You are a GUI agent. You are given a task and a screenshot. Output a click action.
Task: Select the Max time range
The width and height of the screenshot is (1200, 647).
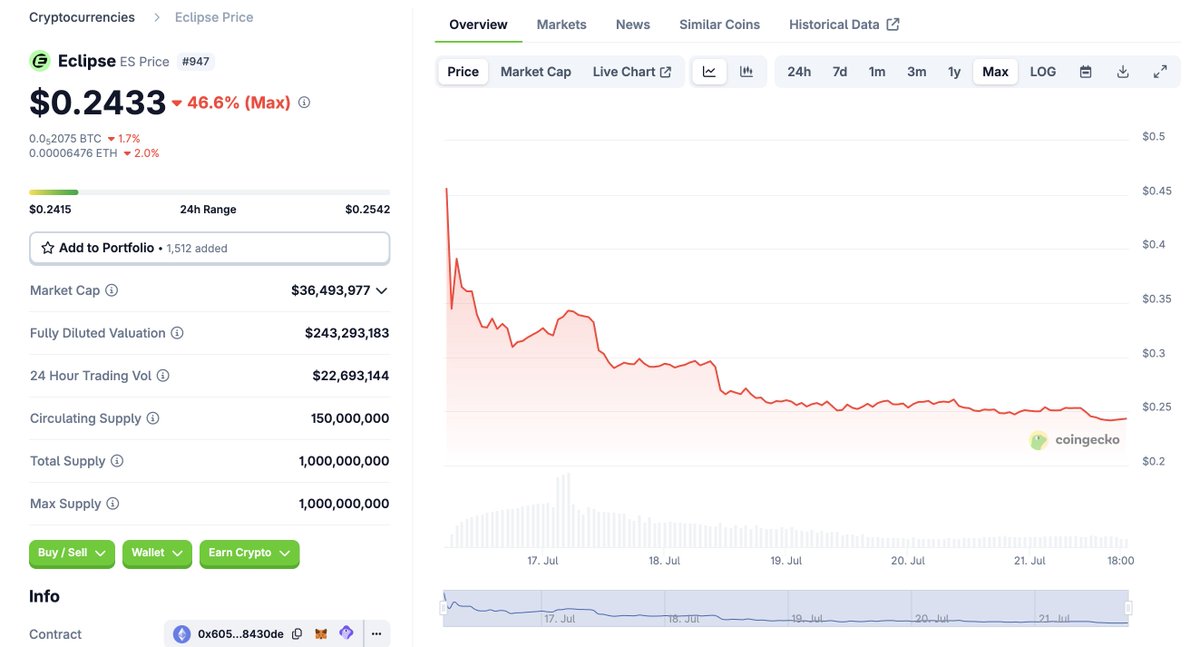pos(995,72)
